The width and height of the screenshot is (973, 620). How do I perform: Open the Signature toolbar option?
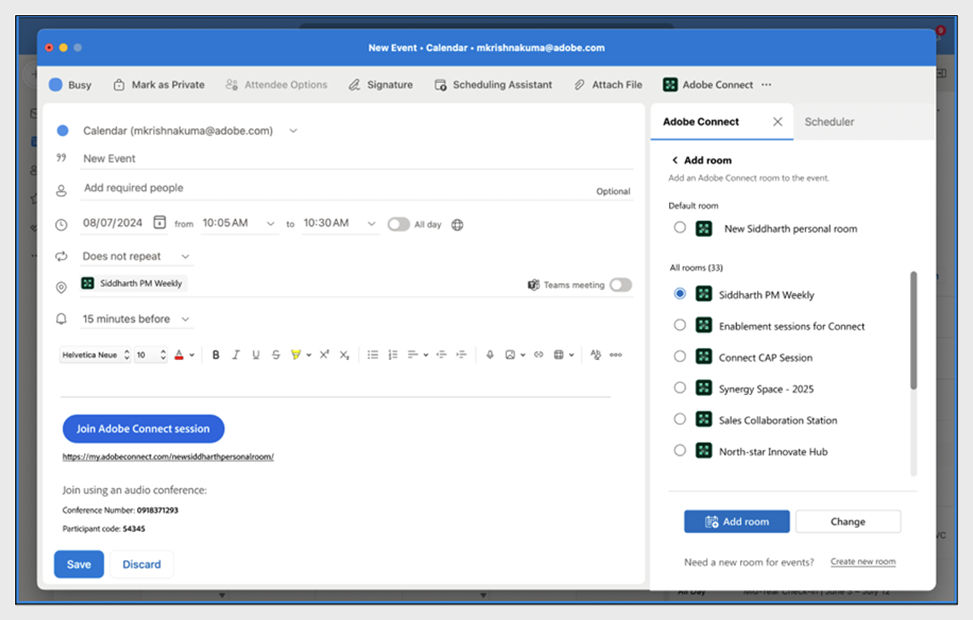coord(380,84)
